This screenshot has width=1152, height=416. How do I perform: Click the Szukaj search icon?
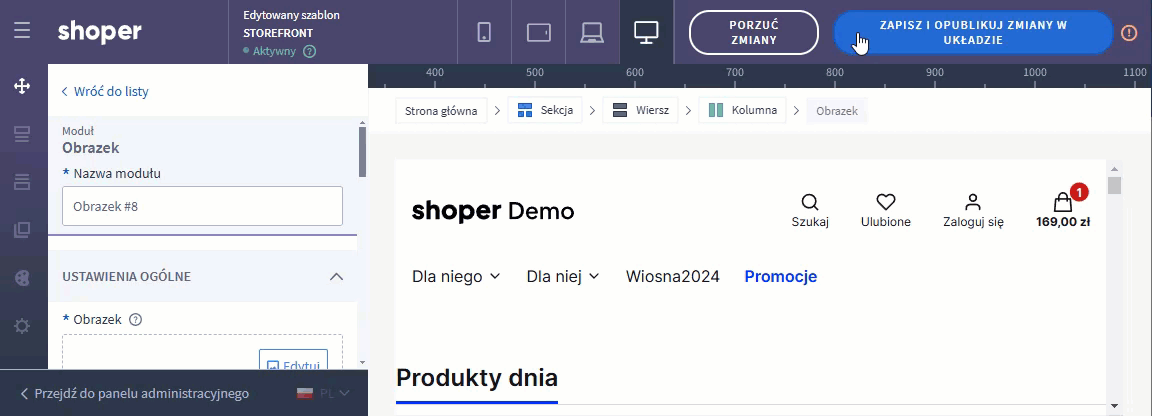pyautogui.click(x=810, y=202)
